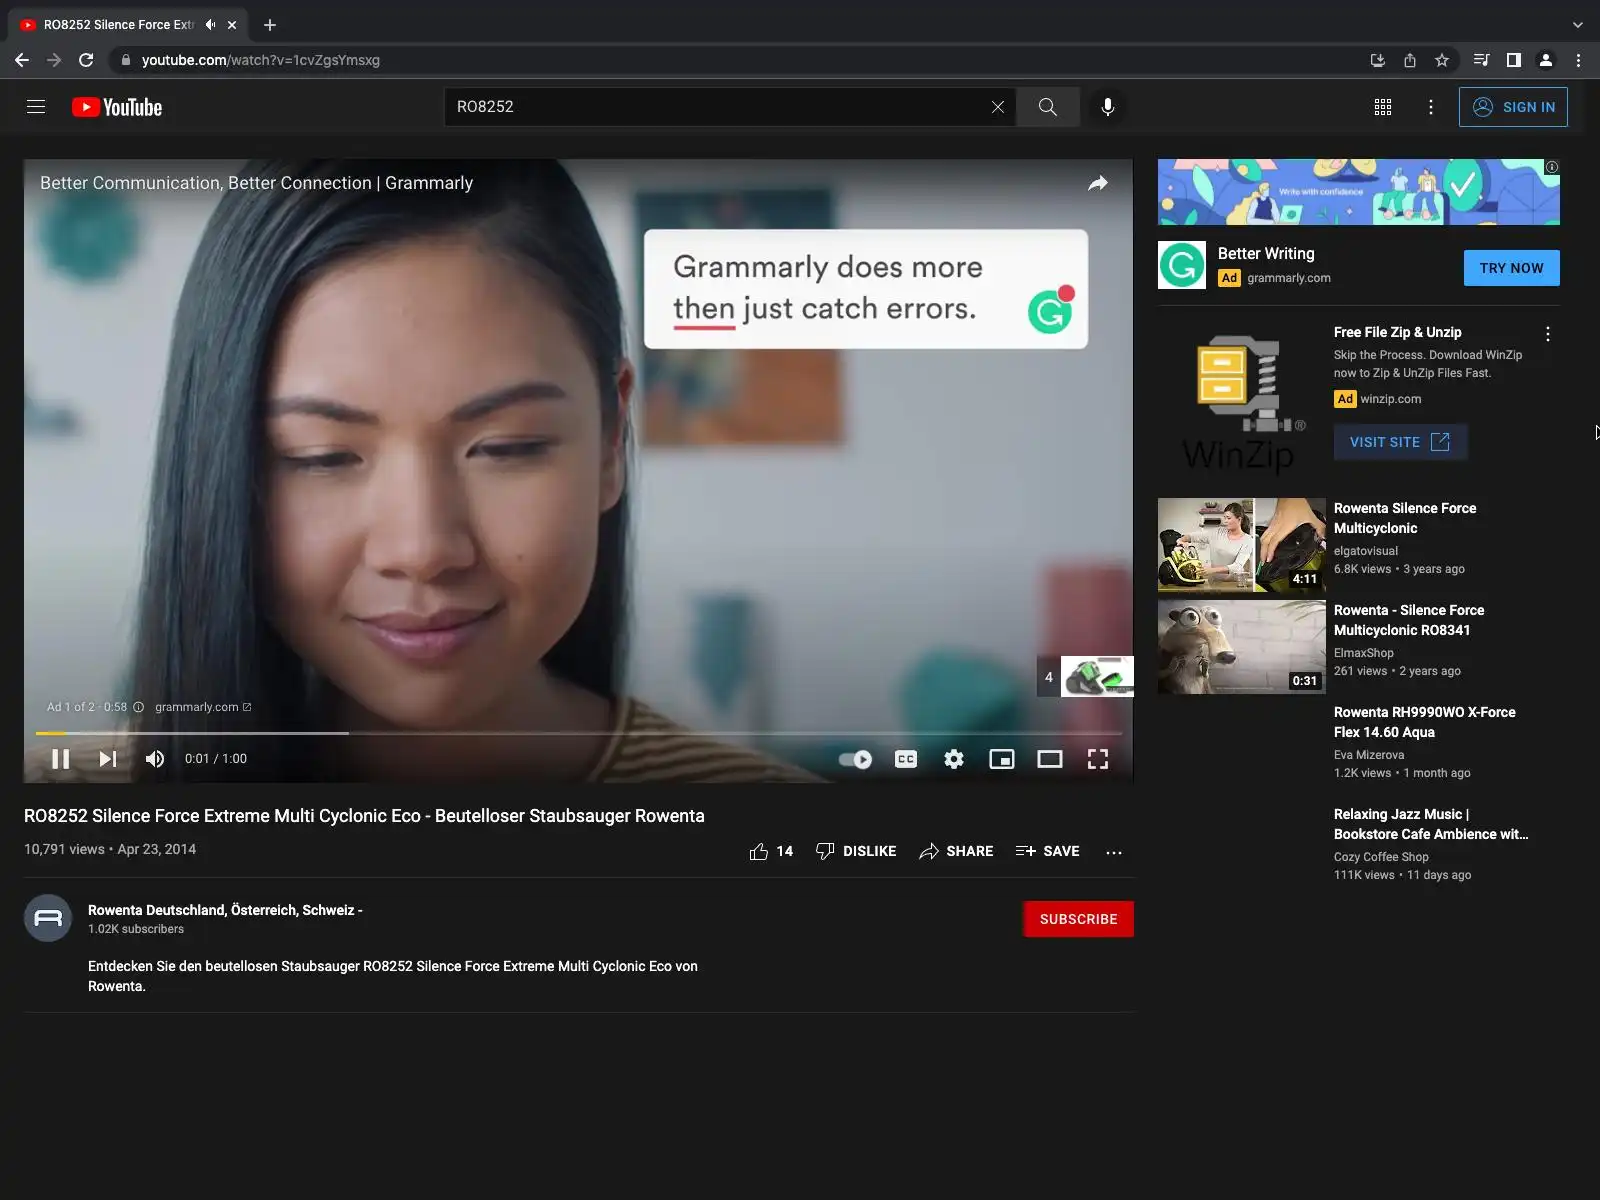Open the Chrome three-dot menu
This screenshot has height=1200, width=1600.
(x=1578, y=60)
